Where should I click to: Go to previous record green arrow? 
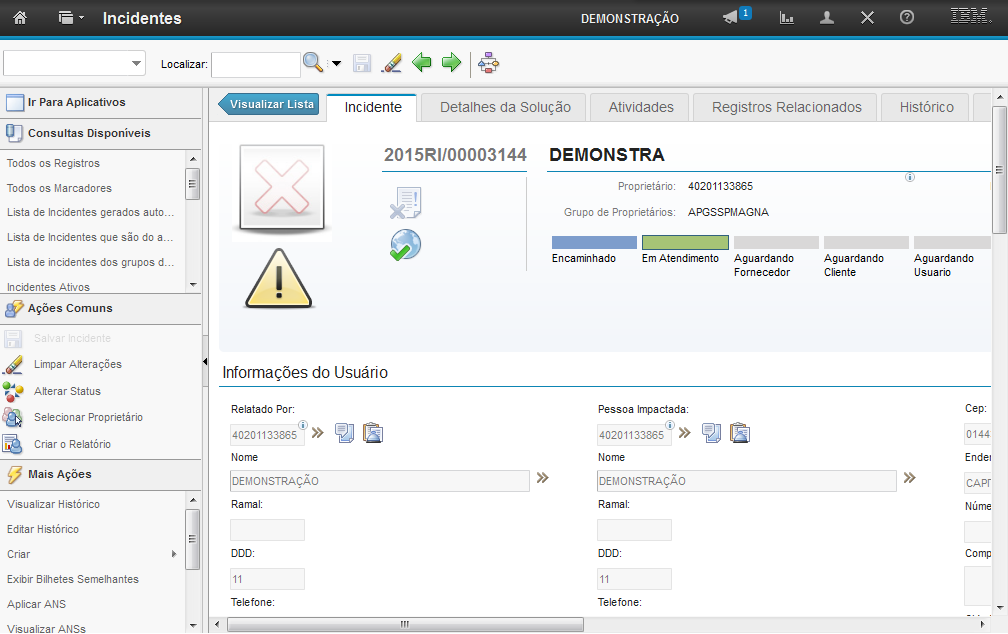[422, 64]
